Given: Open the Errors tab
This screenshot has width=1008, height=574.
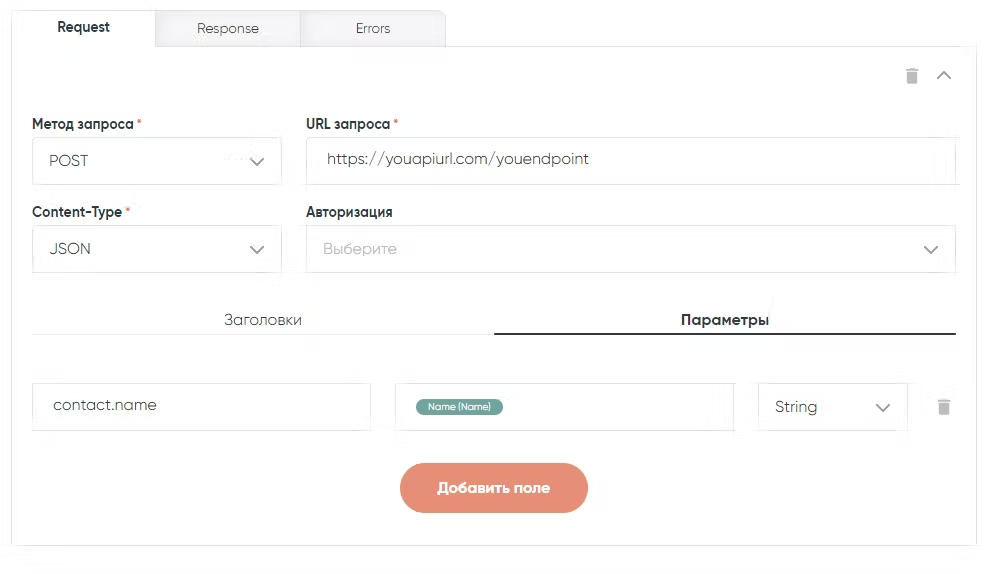Looking at the screenshot, I should point(373,29).
